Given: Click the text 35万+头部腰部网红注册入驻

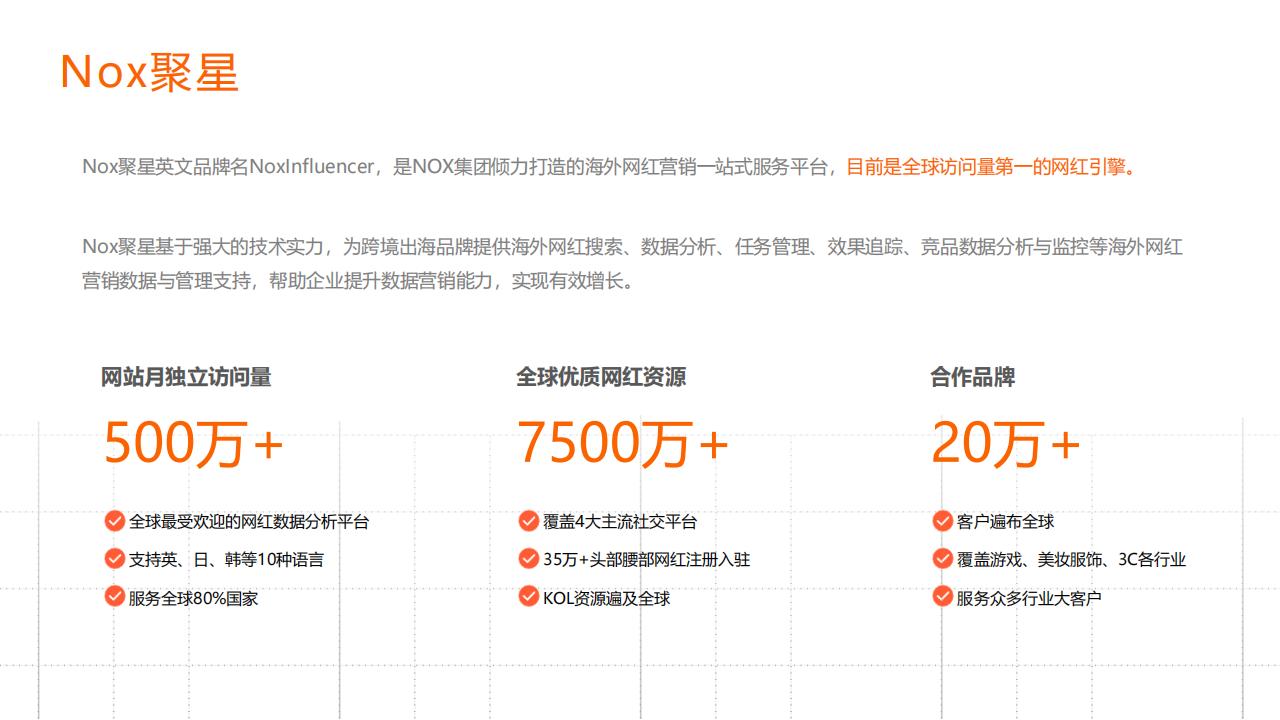Looking at the screenshot, I should pos(646,559).
